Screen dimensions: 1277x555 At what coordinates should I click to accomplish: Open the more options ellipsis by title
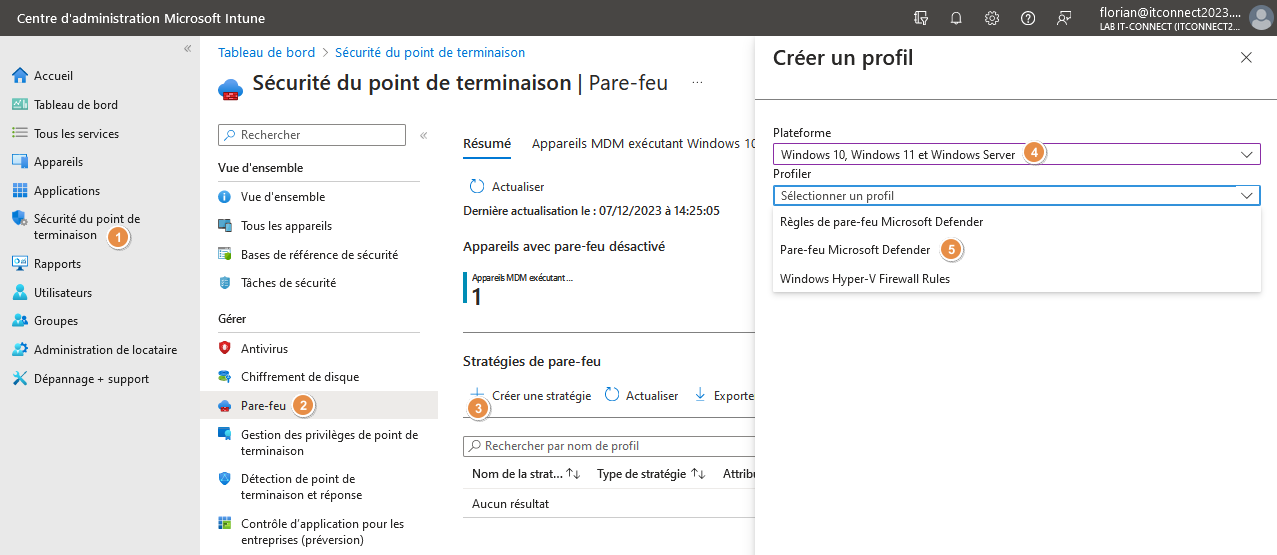tap(697, 82)
